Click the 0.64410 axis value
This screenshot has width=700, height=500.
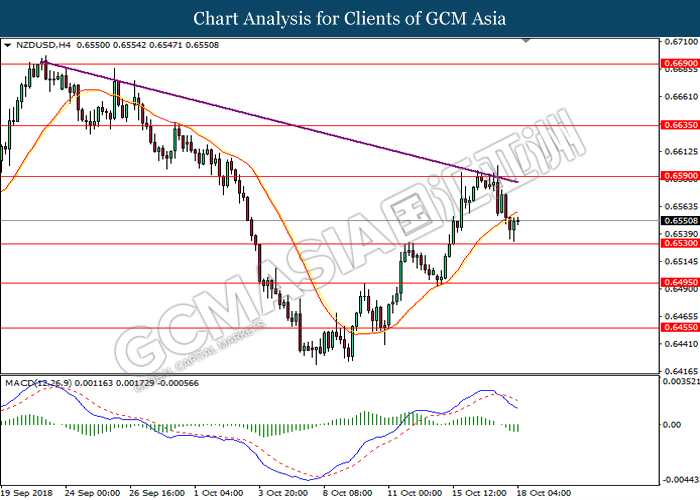(x=681, y=344)
